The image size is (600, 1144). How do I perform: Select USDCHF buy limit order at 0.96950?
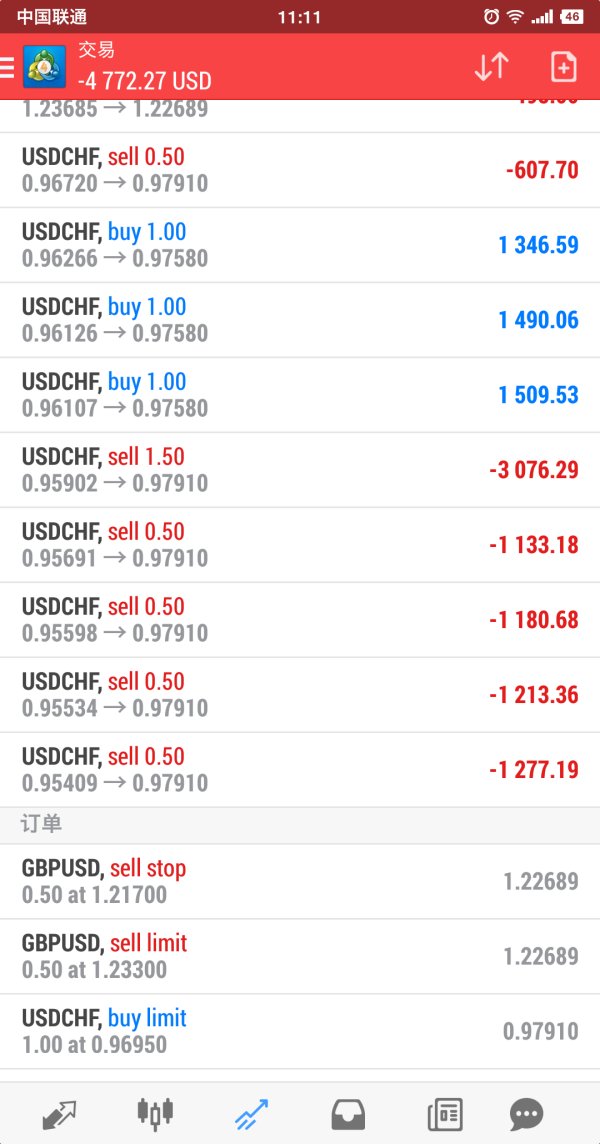[x=300, y=1032]
